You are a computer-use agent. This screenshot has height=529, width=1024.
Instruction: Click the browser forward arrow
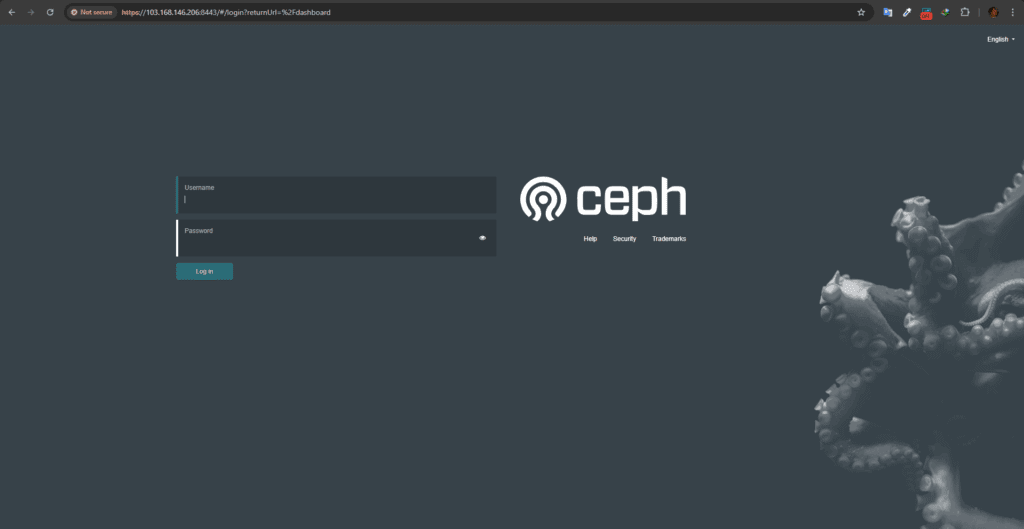[31, 12]
